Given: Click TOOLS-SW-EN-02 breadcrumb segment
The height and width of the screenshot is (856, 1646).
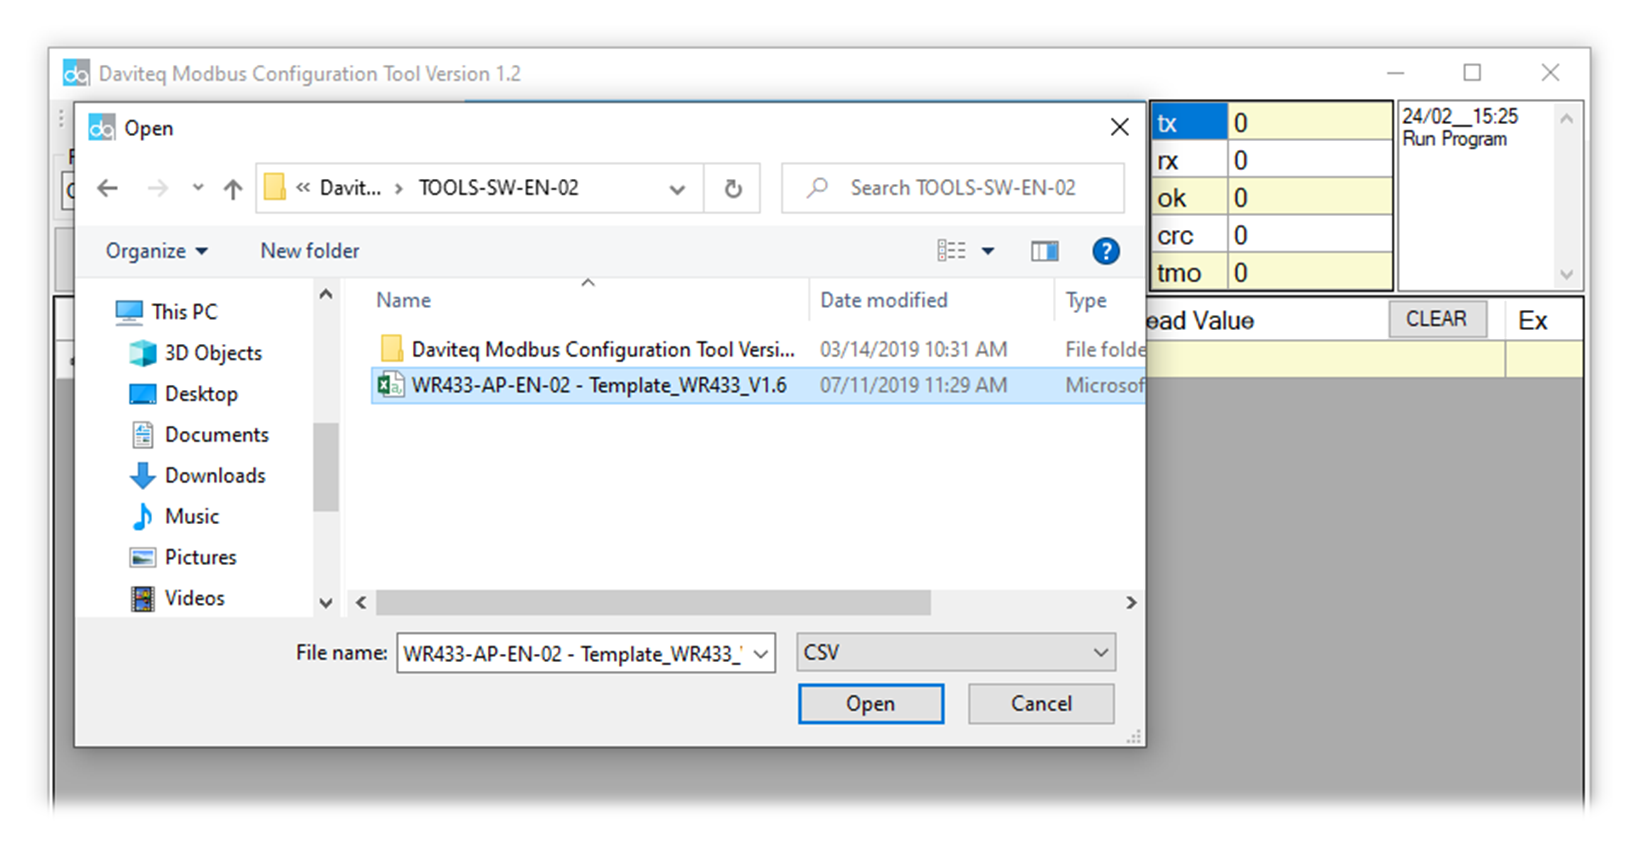Looking at the screenshot, I should pyautogui.click(x=499, y=188).
